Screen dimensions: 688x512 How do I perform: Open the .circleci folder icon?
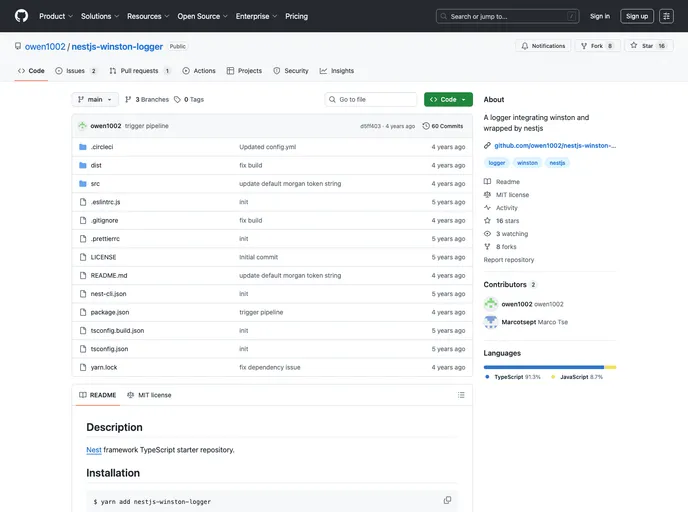[x=82, y=147]
